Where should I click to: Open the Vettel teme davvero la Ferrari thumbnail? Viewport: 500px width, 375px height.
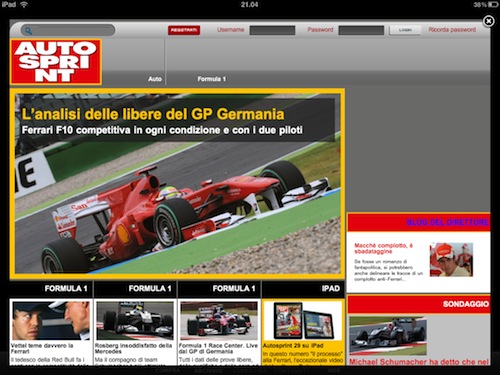tap(51, 321)
